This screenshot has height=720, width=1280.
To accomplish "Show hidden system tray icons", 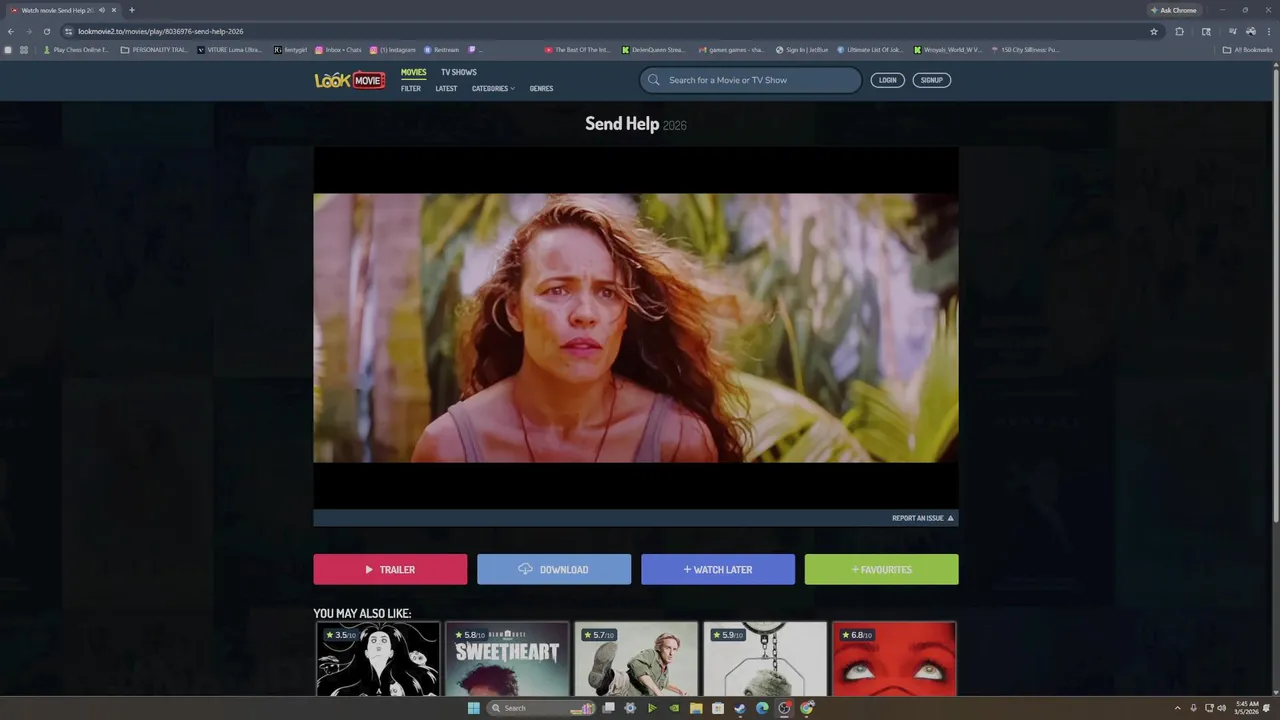I will 1177,708.
